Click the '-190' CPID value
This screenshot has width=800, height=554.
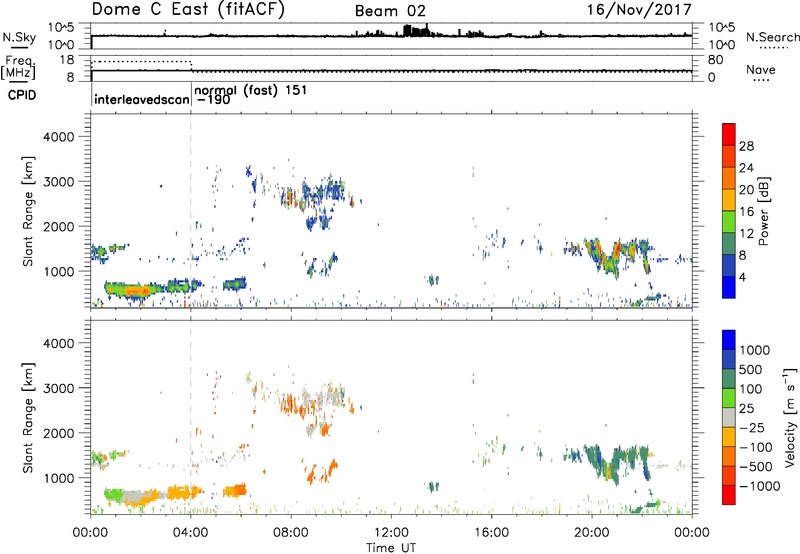pyautogui.click(x=213, y=99)
